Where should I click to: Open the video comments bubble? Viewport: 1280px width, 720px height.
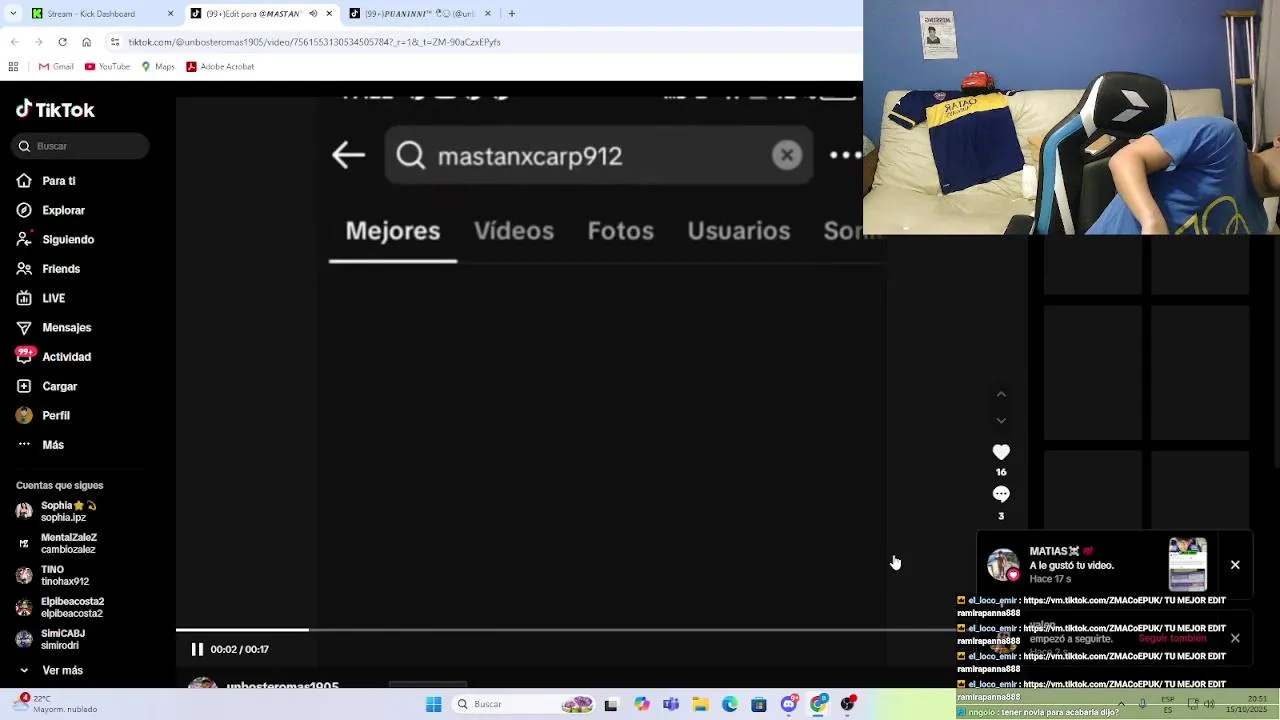coord(1001,495)
